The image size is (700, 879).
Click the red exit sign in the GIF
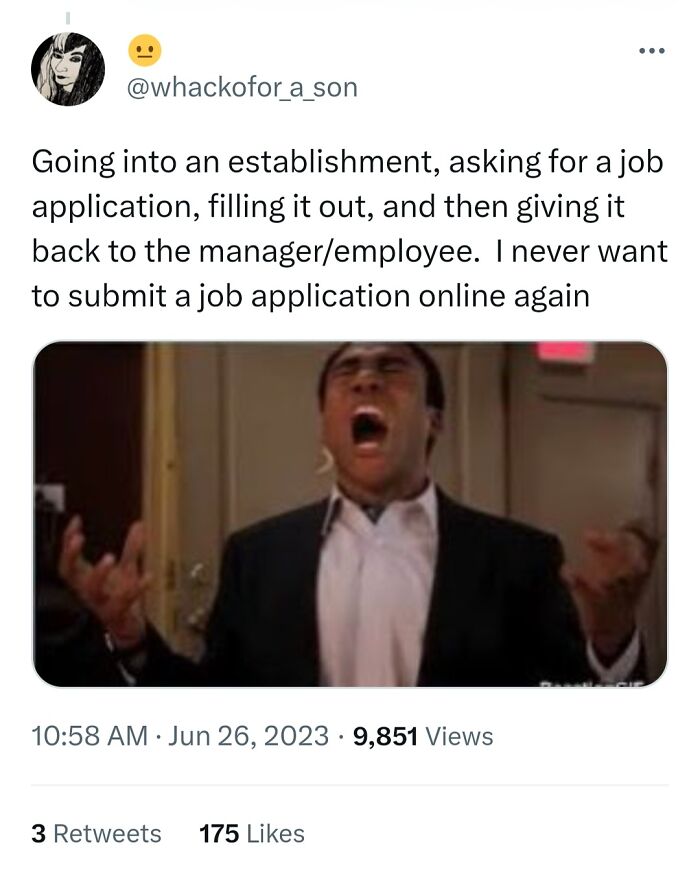565,352
